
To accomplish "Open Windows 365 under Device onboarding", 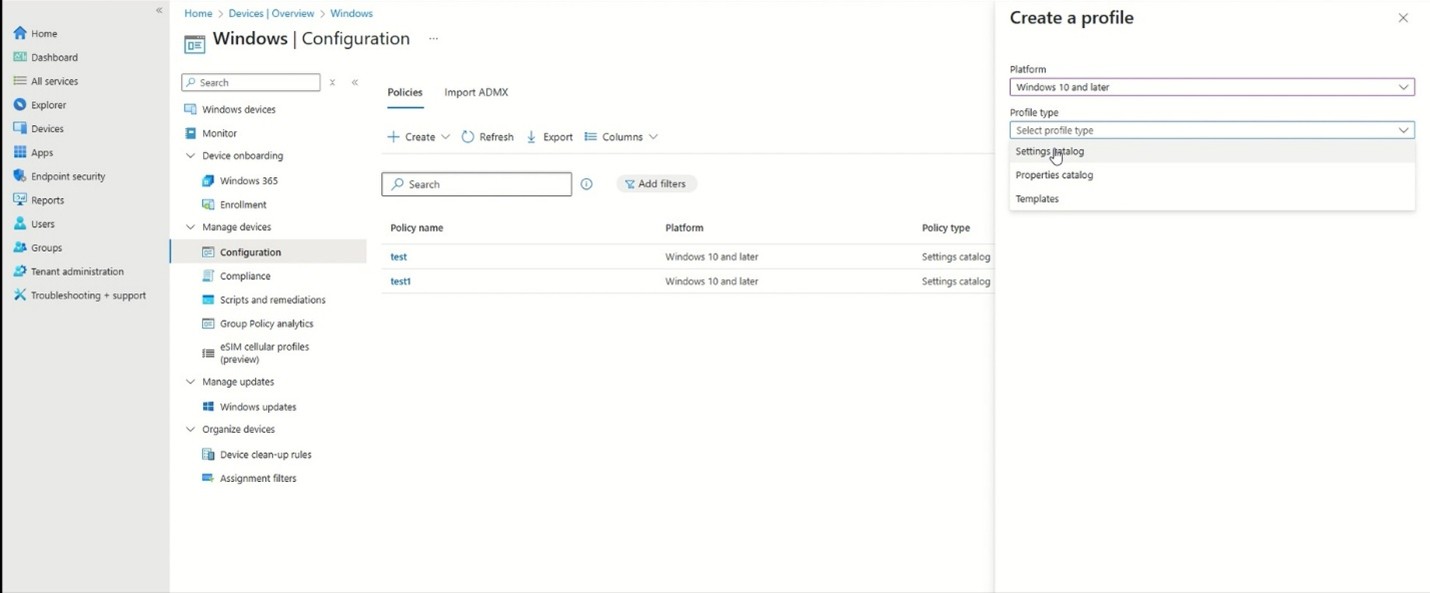I will 248,181.
